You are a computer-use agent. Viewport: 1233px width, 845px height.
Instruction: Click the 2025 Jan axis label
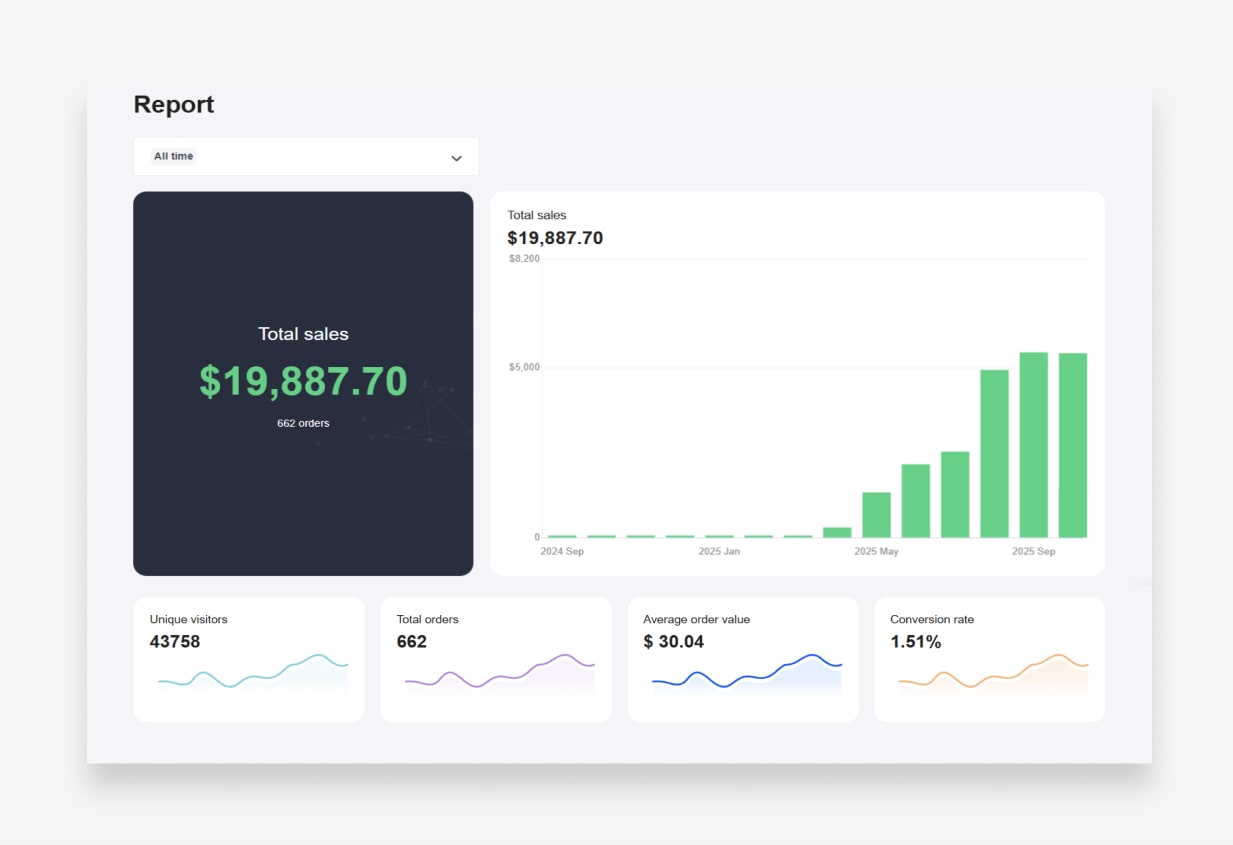[x=719, y=551]
